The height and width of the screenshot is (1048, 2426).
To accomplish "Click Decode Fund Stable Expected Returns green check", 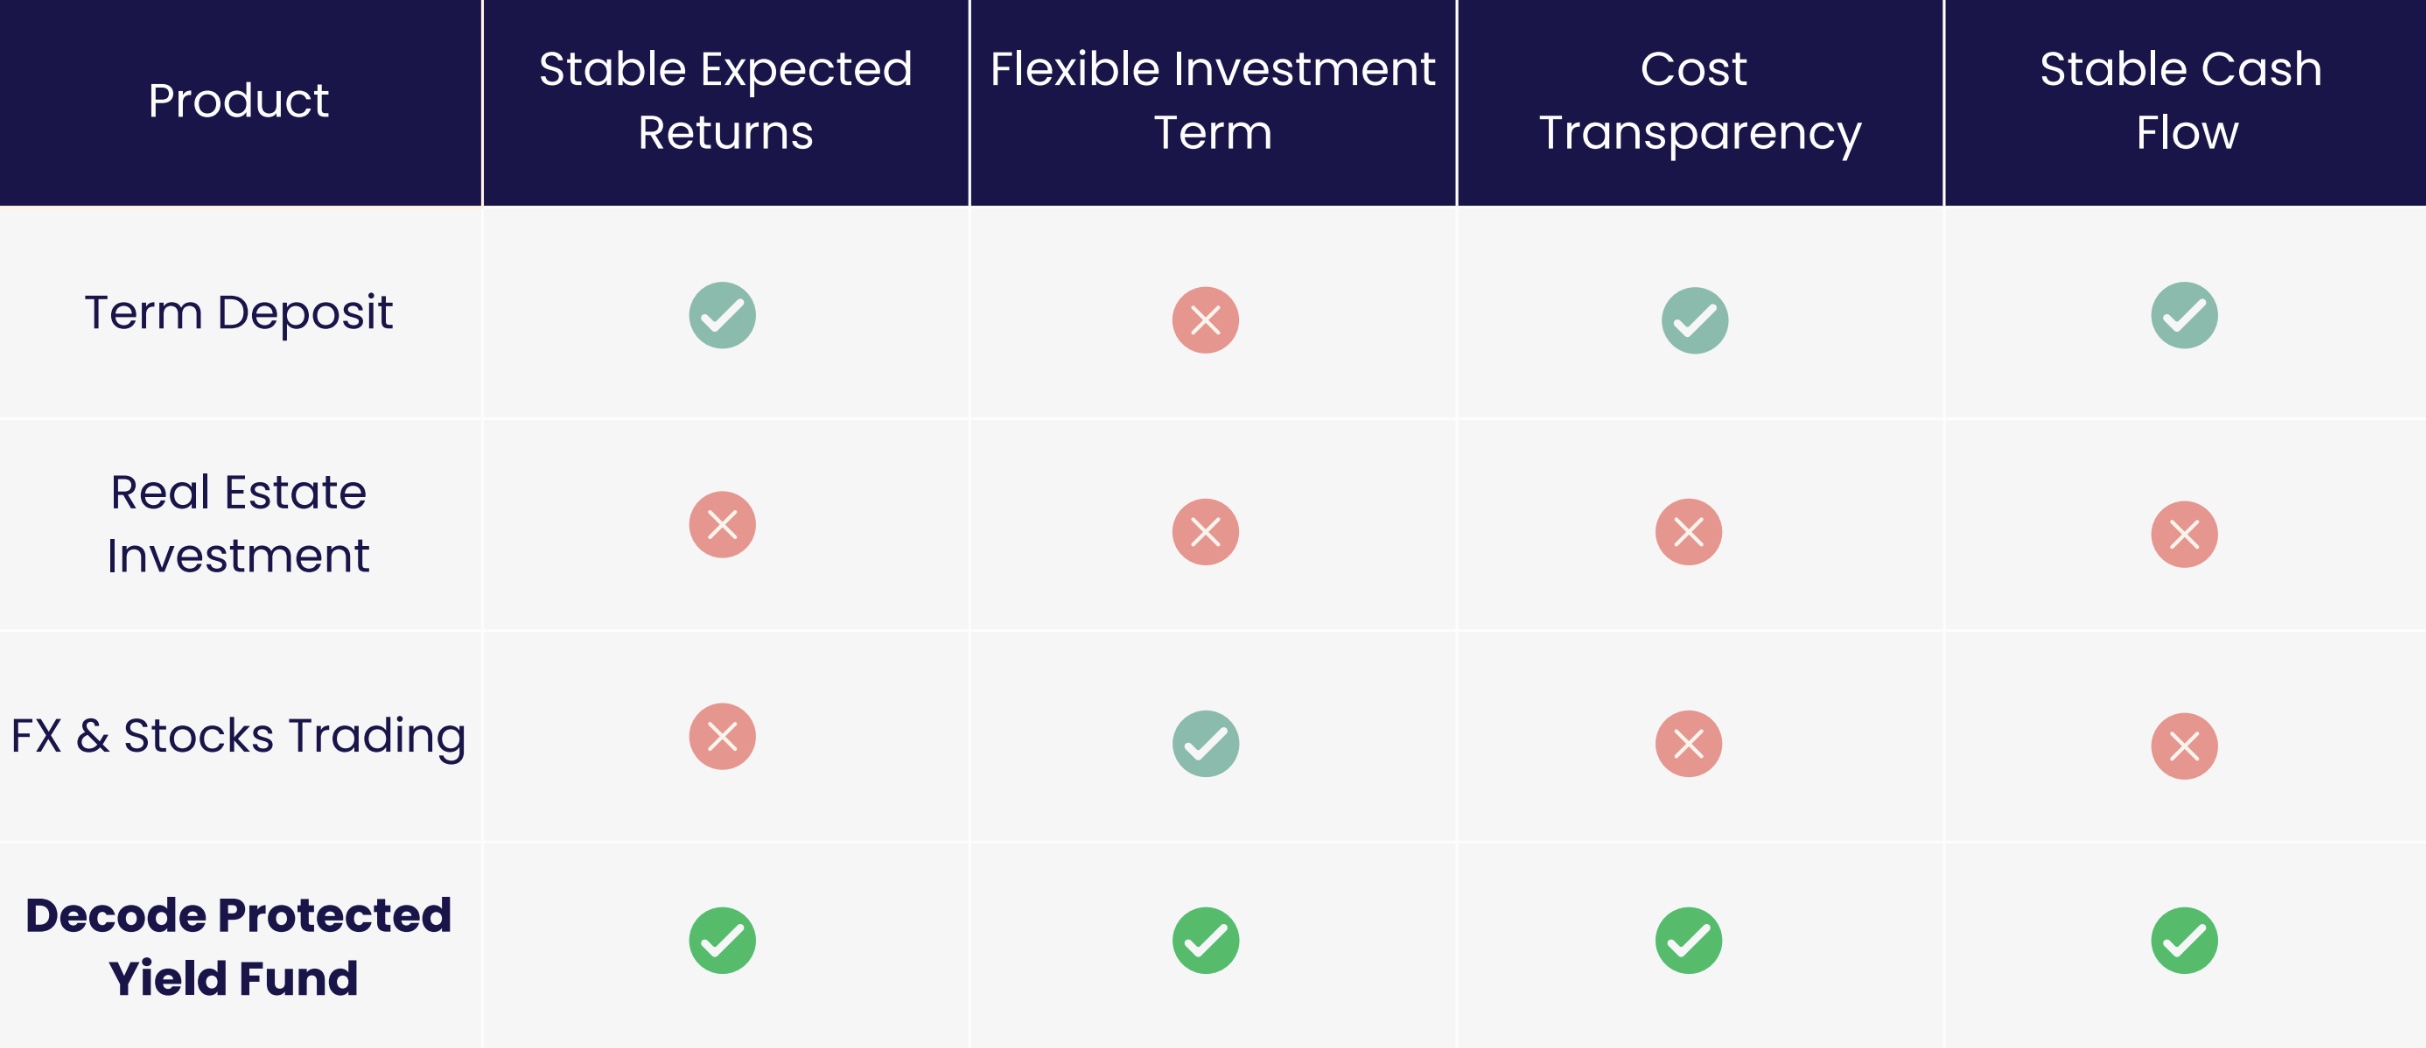I will pyautogui.click(x=722, y=940).
